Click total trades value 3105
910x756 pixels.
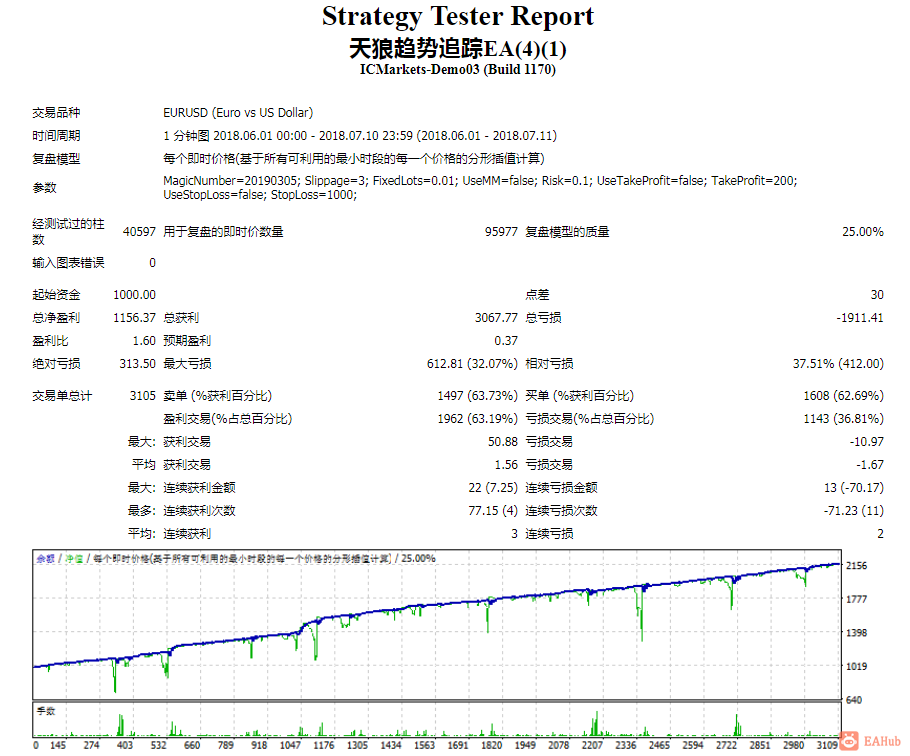click(143, 396)
